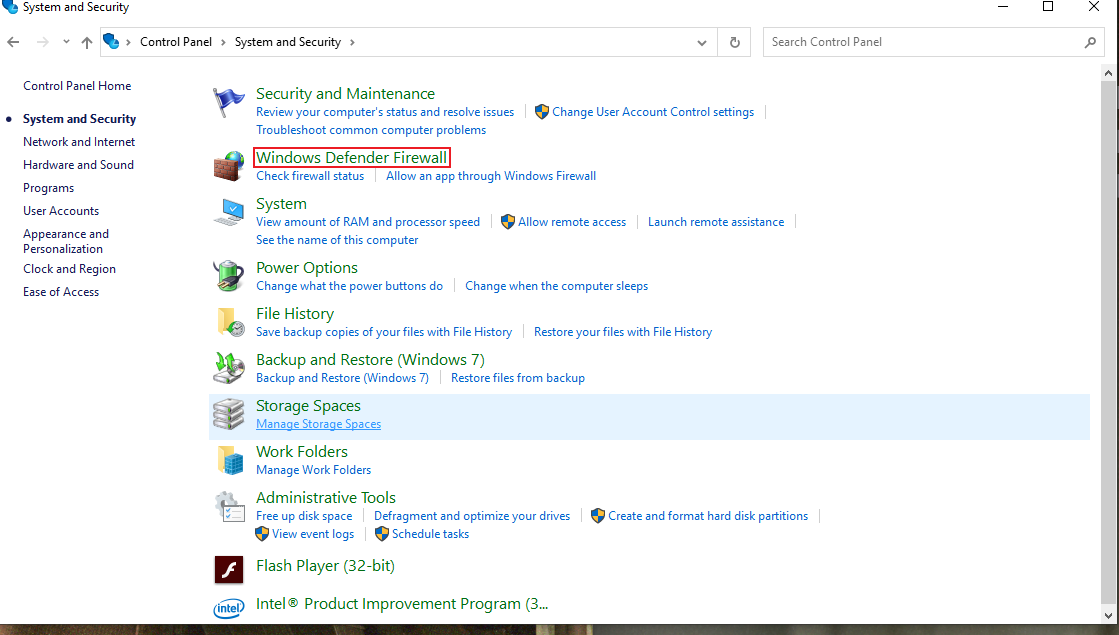
Task: Click Restore your files with File History
Action: pos(623,332)
